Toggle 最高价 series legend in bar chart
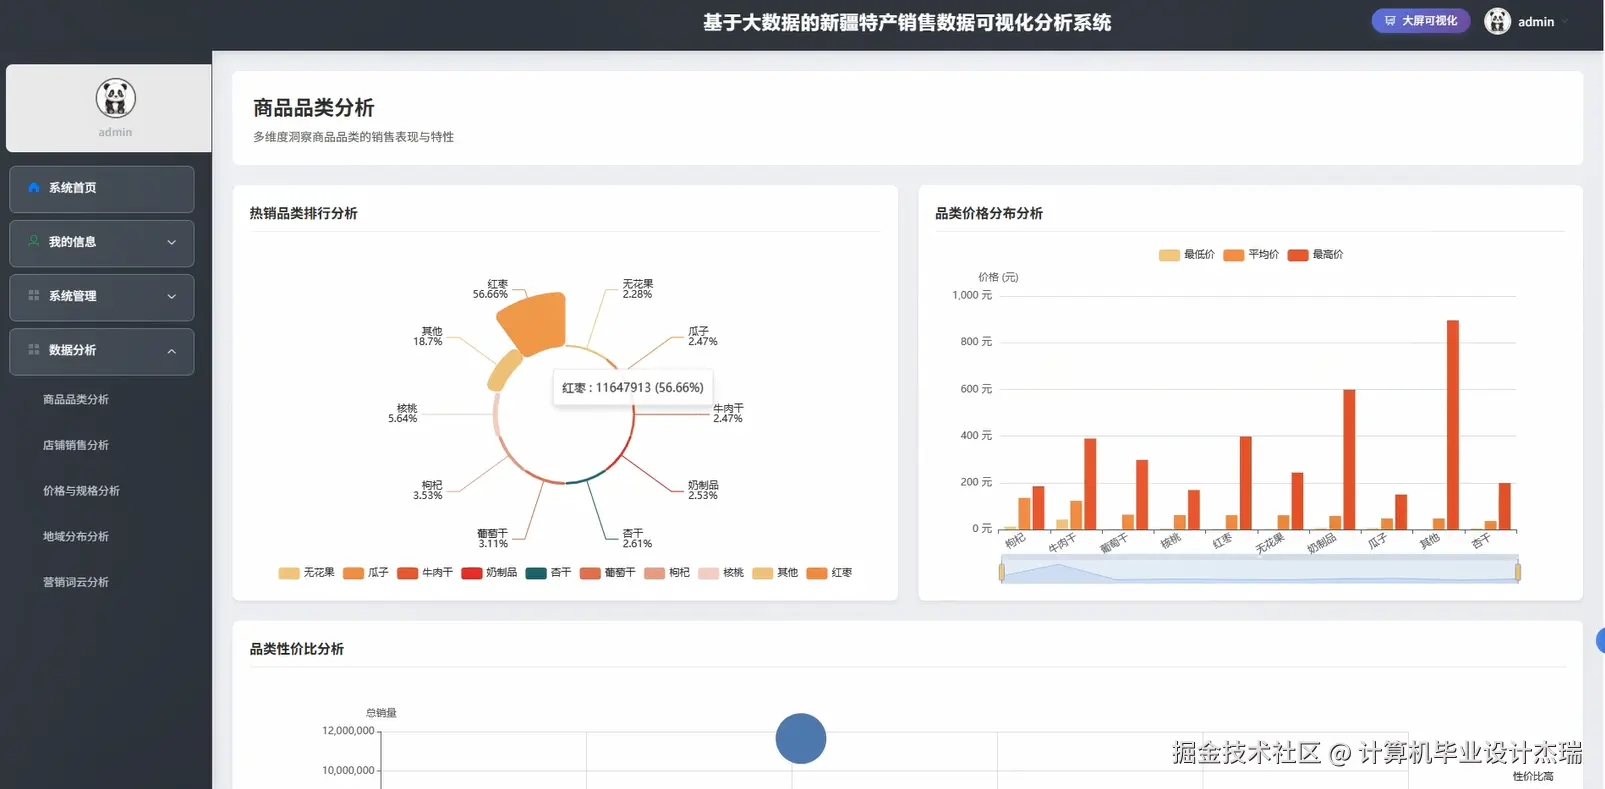The image size is (1605, 789). 1315,255
